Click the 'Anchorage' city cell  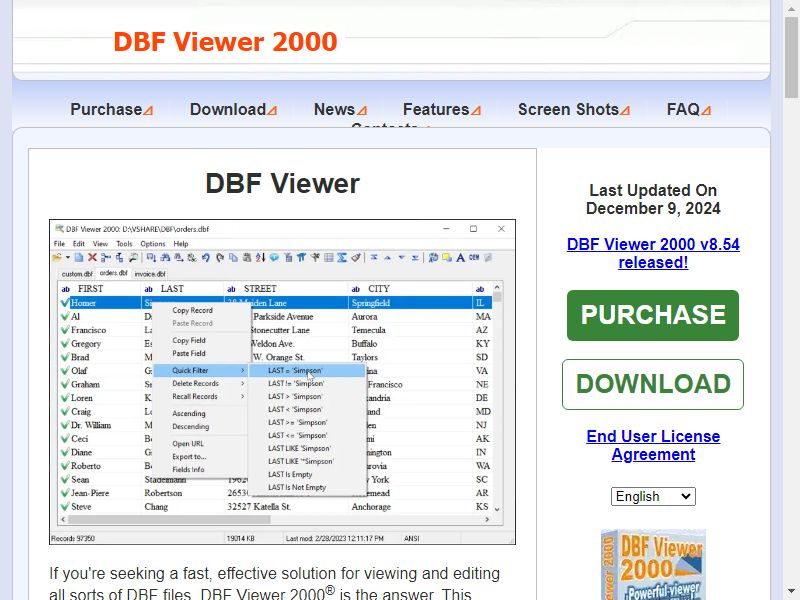[371, 507]
